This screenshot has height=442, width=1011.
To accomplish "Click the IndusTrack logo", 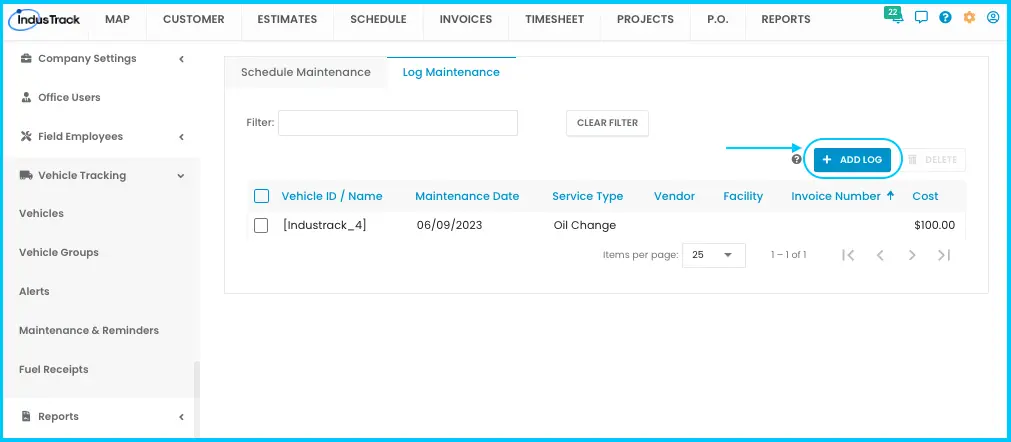I will pos(44,19).
